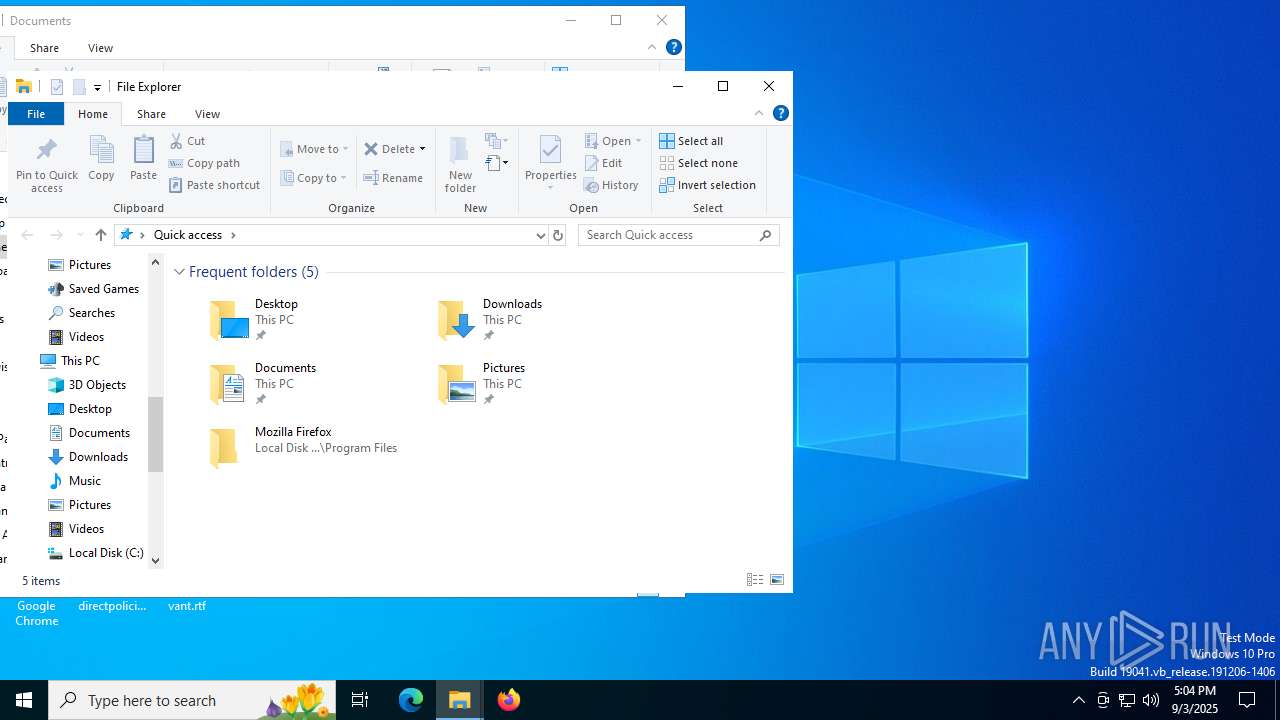Click Select all in ribbon
Viewport: 1280px width, 720px height.
(691, 141)
